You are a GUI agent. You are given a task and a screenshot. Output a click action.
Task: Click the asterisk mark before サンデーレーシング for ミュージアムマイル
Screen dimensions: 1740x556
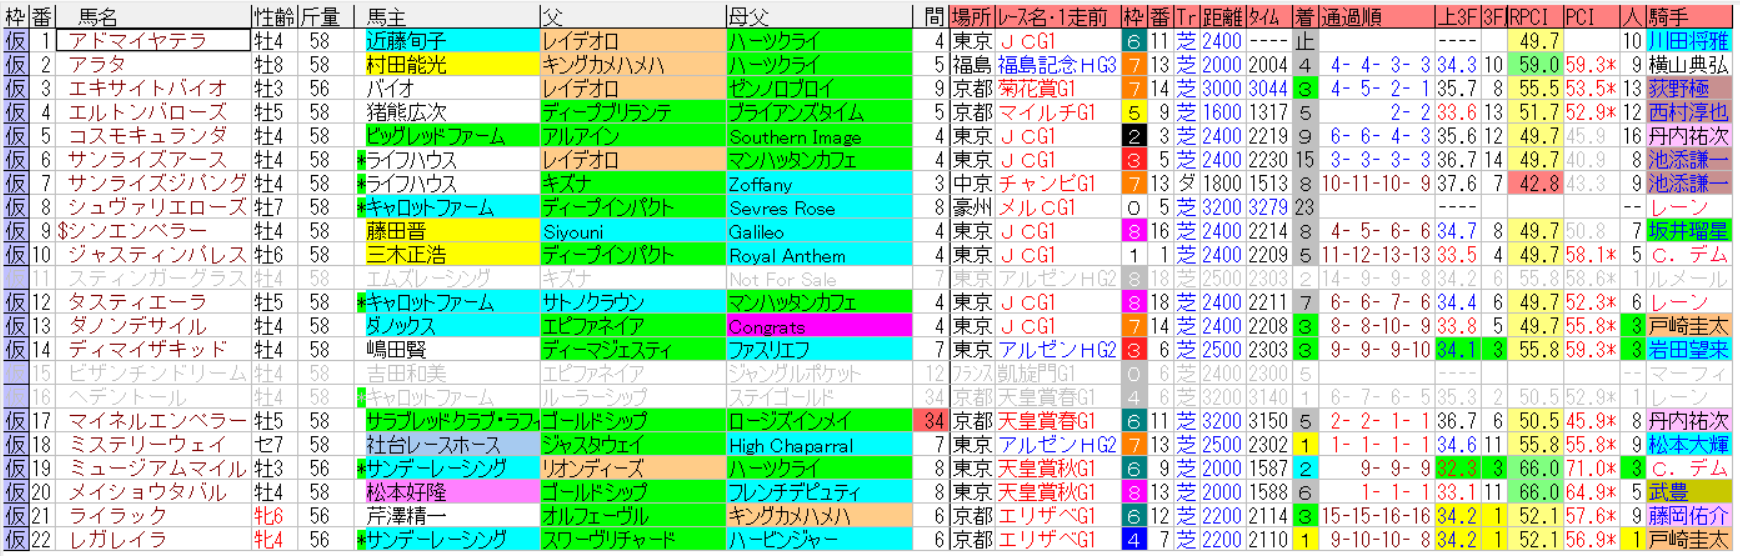(361, 468)
